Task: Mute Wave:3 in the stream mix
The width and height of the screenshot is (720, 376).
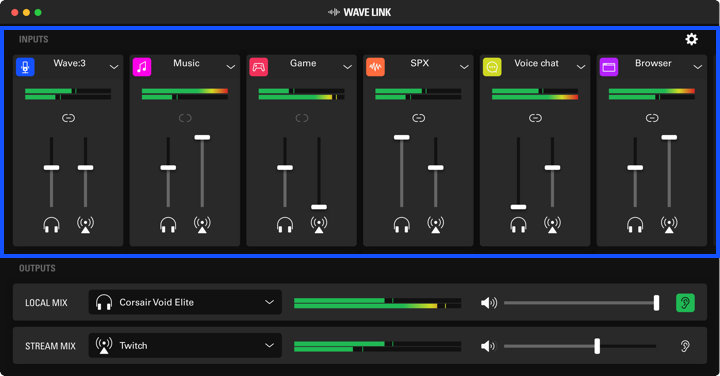Action: click(85, 225)
